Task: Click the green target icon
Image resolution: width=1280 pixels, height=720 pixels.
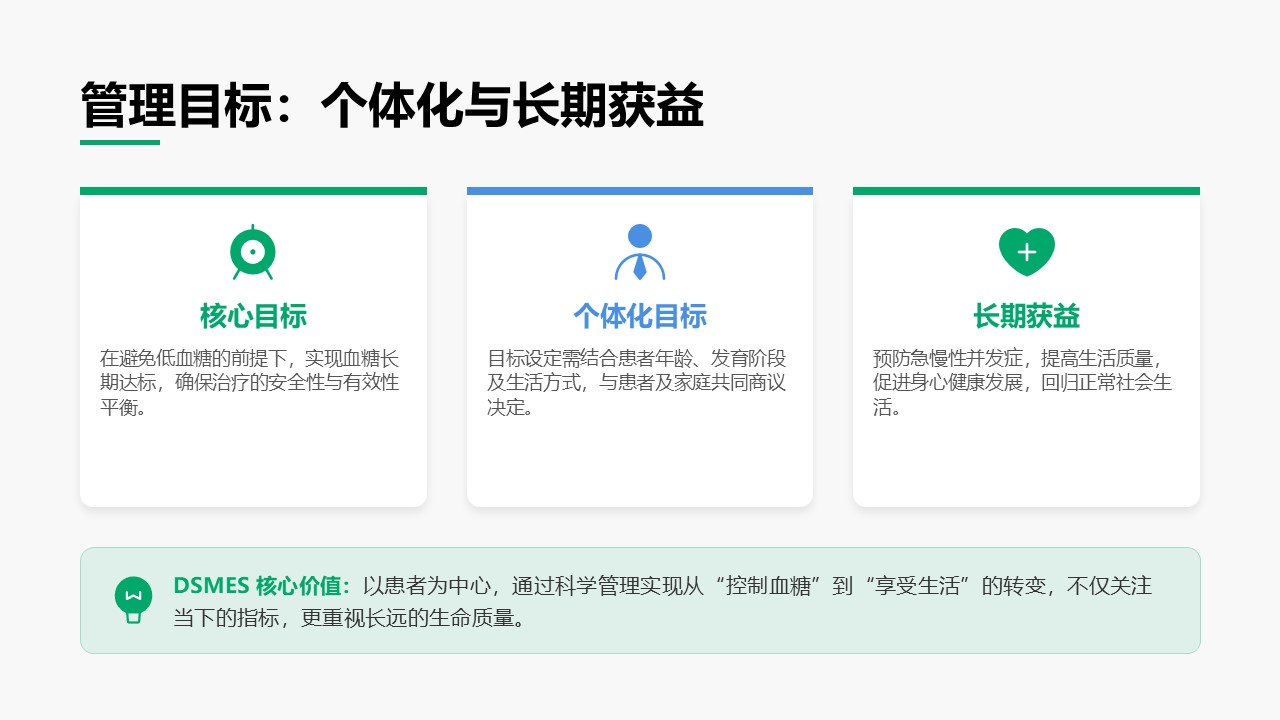Action: pyautogui.click(x=253, y=253)
